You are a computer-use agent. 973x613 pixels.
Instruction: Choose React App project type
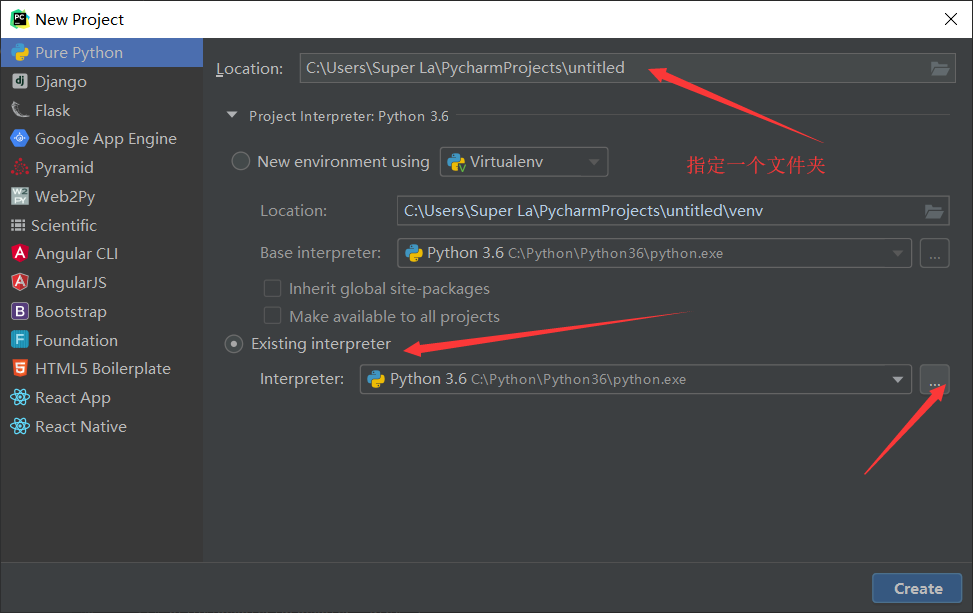click(x=102, y=397)
